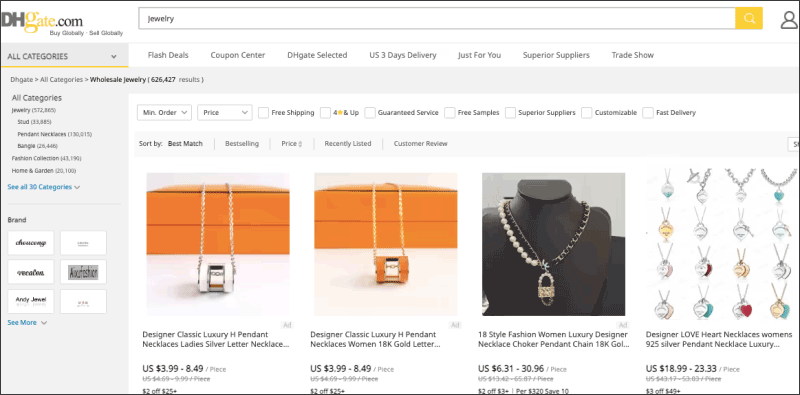
Task: Select the vocalou brand logo
Action: [x=31, y=272]
